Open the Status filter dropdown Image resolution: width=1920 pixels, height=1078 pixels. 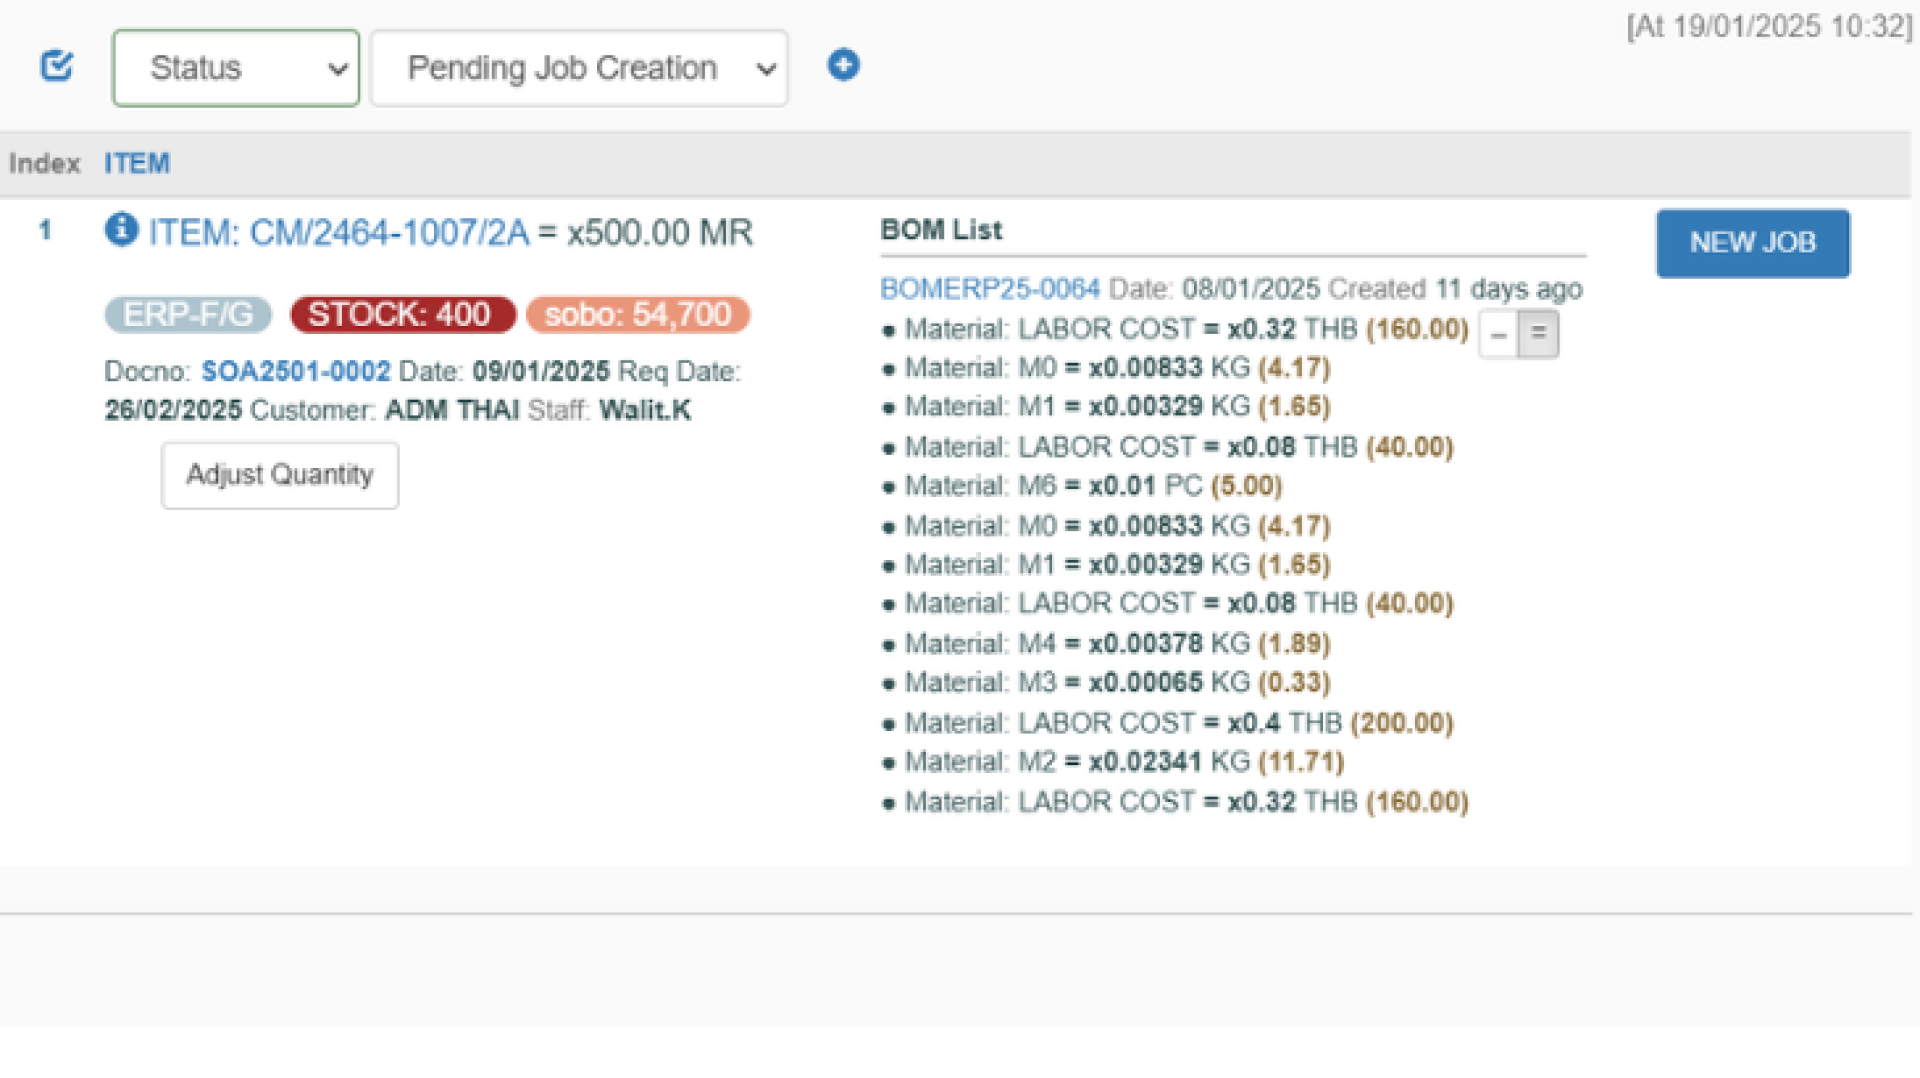(236, 68)
